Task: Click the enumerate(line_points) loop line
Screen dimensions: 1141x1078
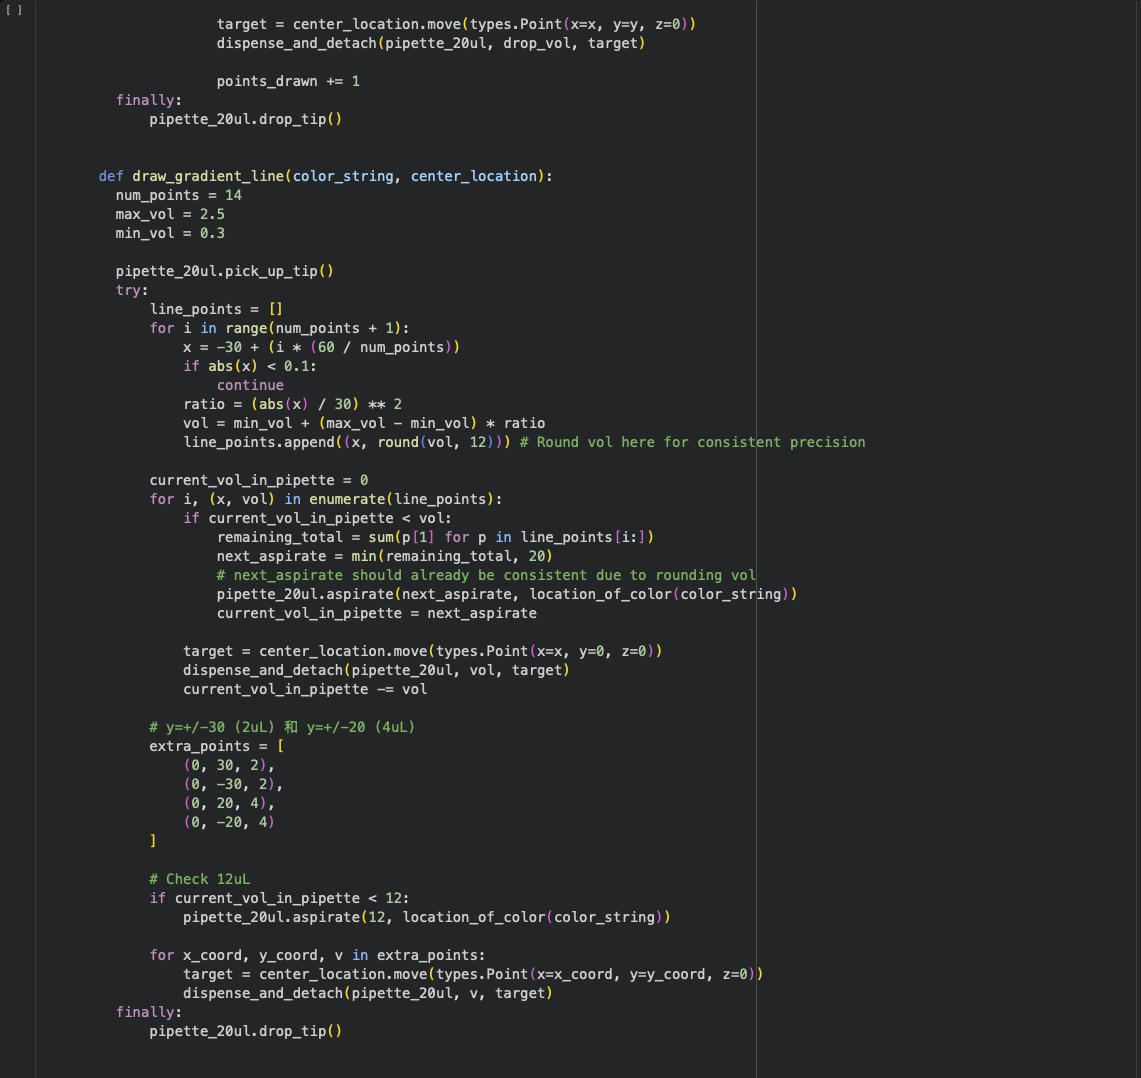Action: click(x=326, y=499)
